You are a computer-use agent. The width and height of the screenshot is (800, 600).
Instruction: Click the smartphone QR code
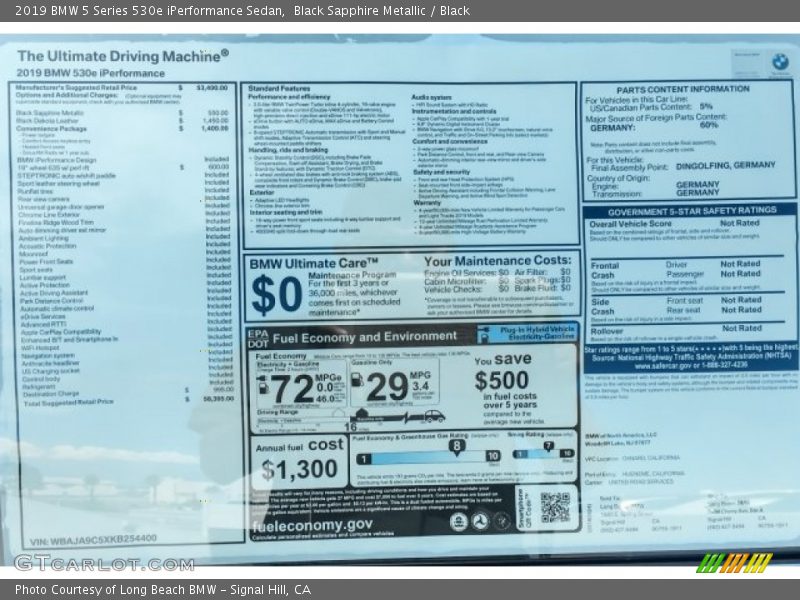(x=555, y=507)
